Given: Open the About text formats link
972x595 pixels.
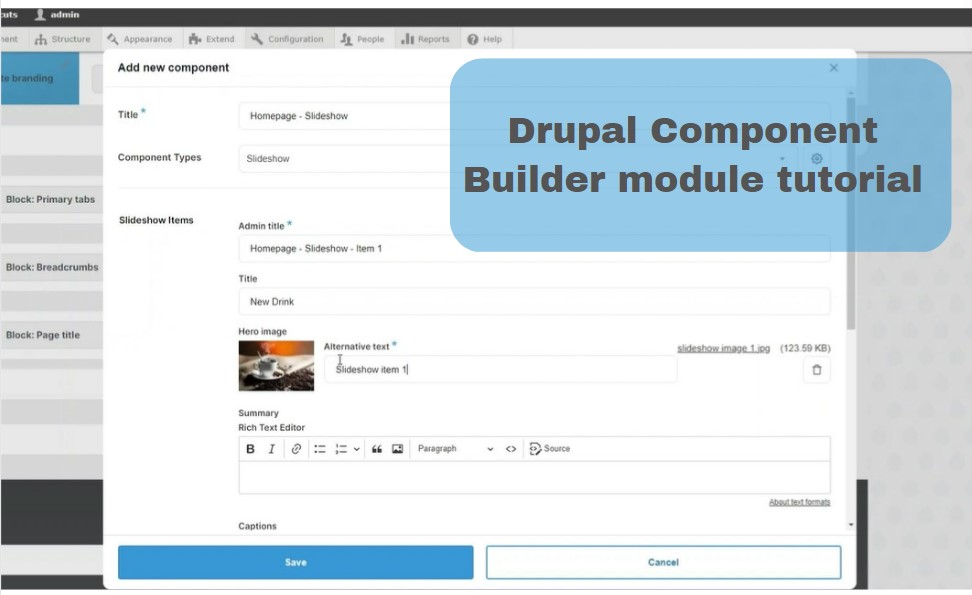Looking at the screenshot, I should click(799, 502).
